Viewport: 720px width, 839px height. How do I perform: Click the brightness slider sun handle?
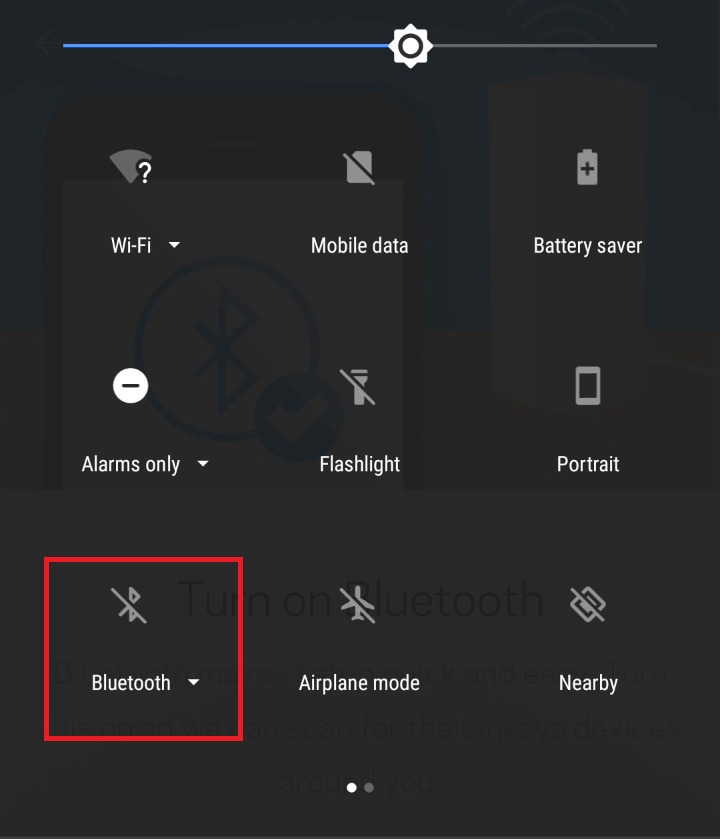(x=410, y=46)
